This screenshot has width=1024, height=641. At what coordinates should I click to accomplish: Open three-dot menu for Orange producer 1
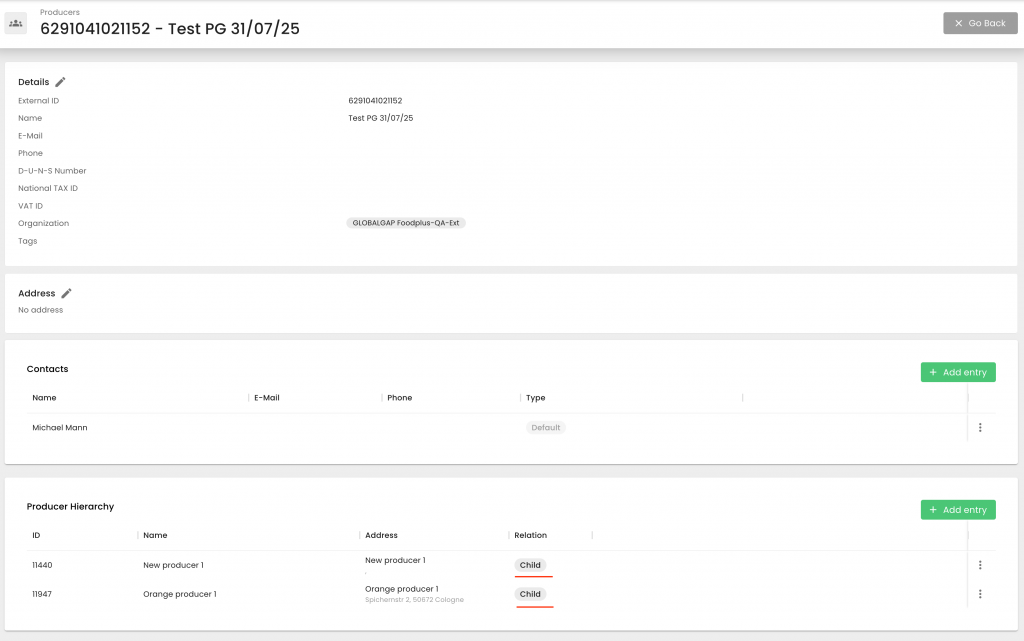[x=979, y=594]
